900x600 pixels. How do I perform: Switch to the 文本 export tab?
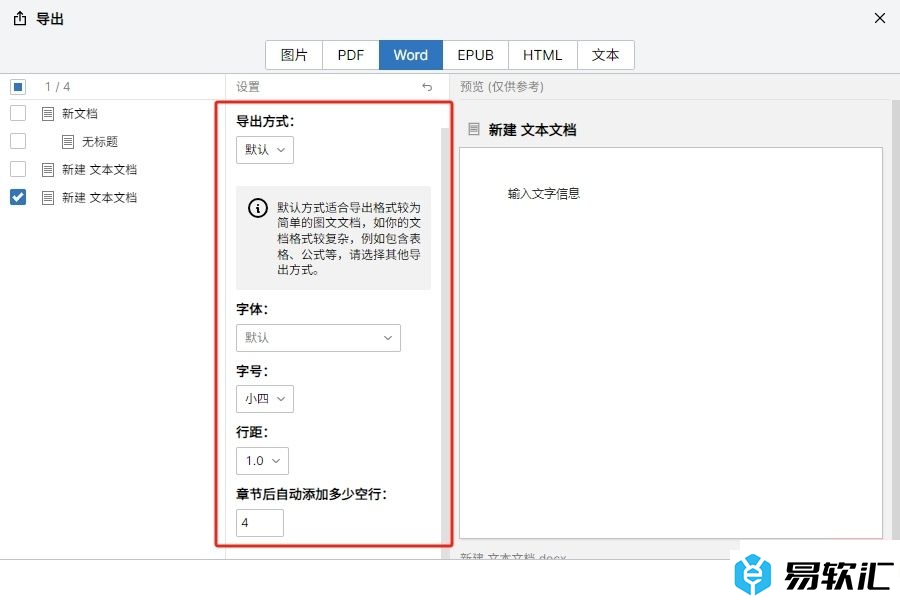pyautogui.click(x=606, y=55)
